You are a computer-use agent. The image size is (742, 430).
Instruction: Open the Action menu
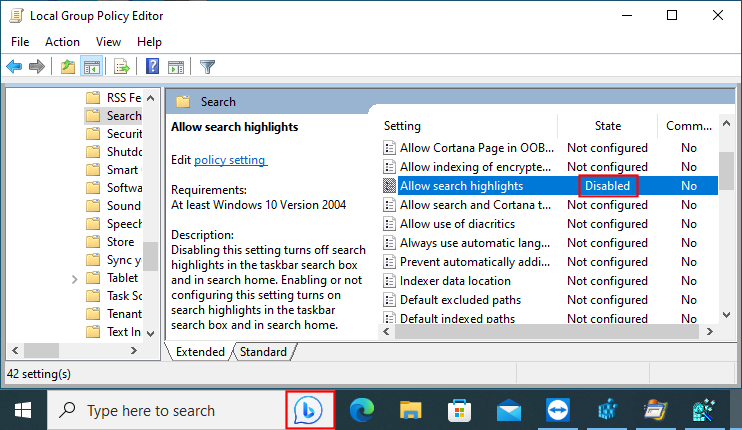click(62, 42)
